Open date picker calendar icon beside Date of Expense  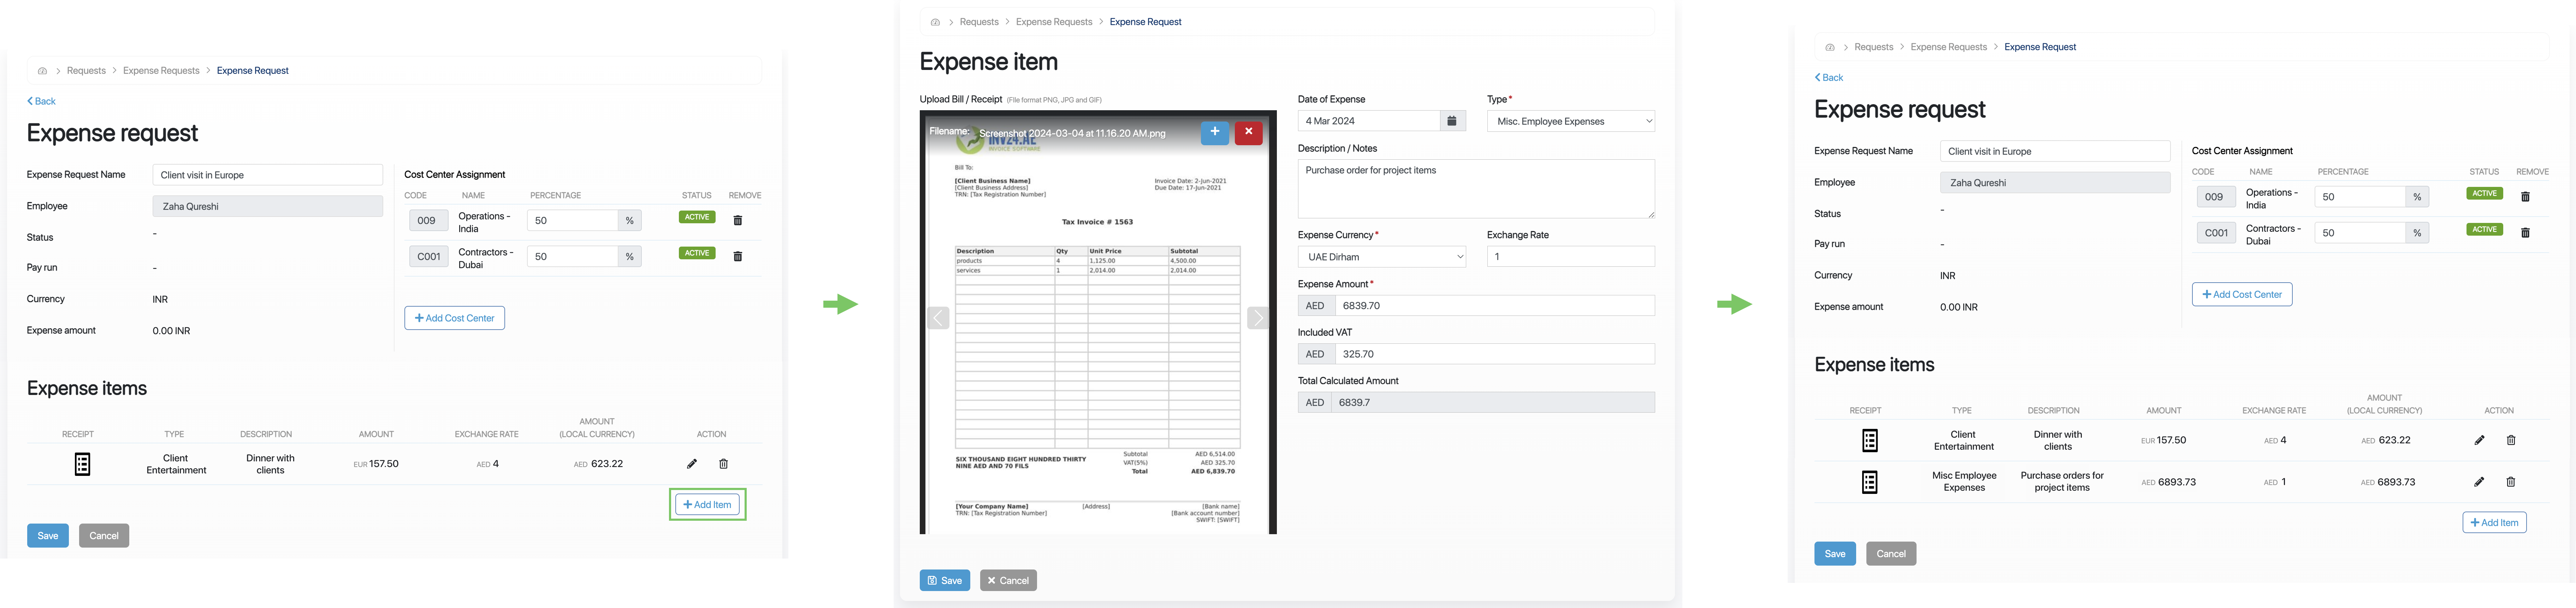coord(1452,121)
